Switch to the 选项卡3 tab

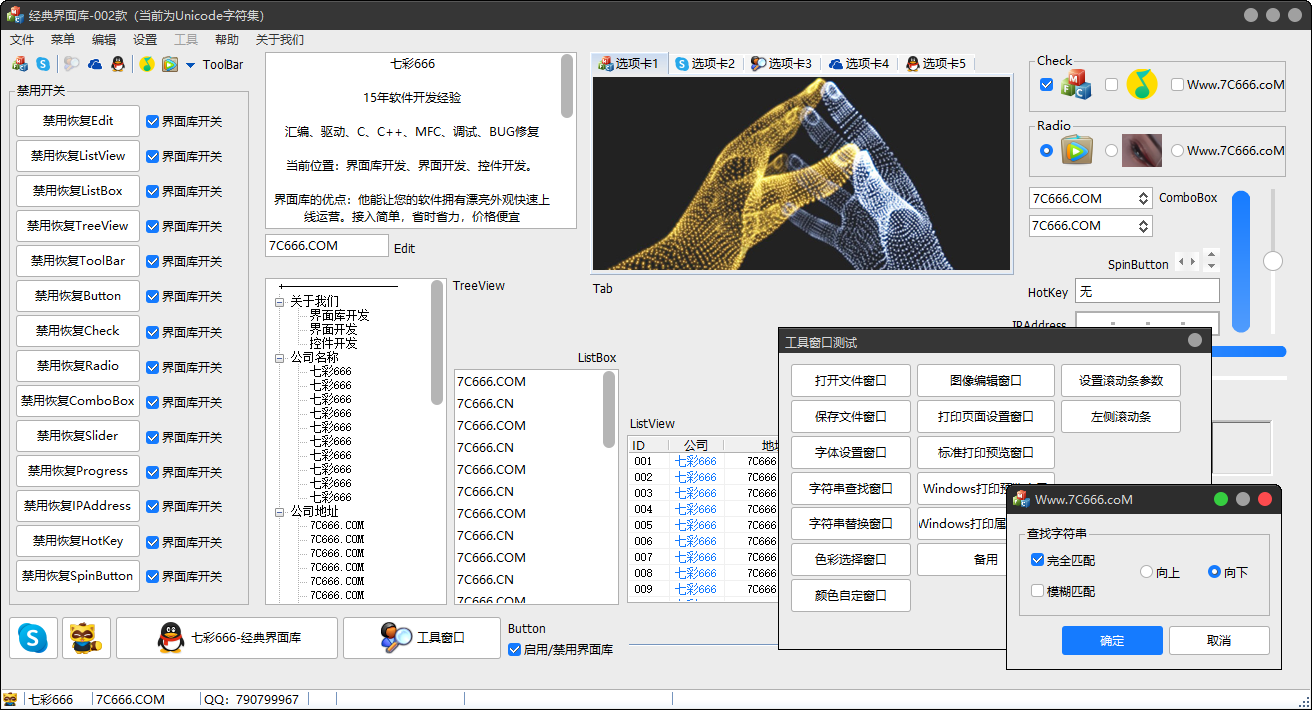pyautogui.click(x=781, y=63)
